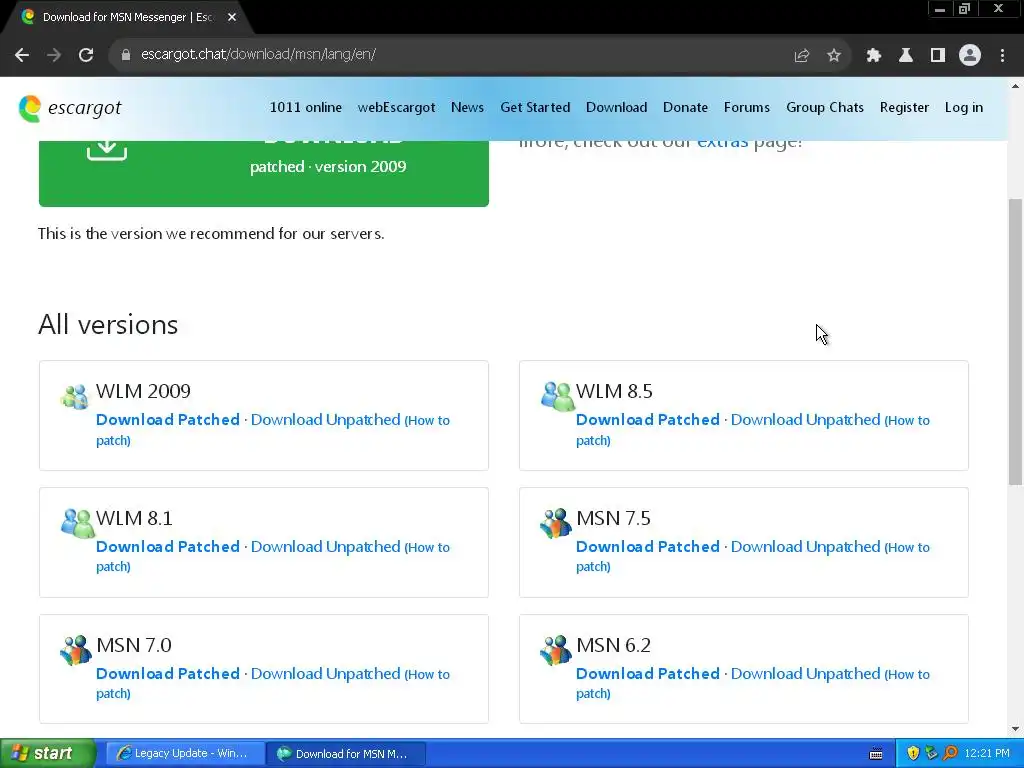Click Download for MSN taskbar button
Screen dimensions: 1024x768
346,754
